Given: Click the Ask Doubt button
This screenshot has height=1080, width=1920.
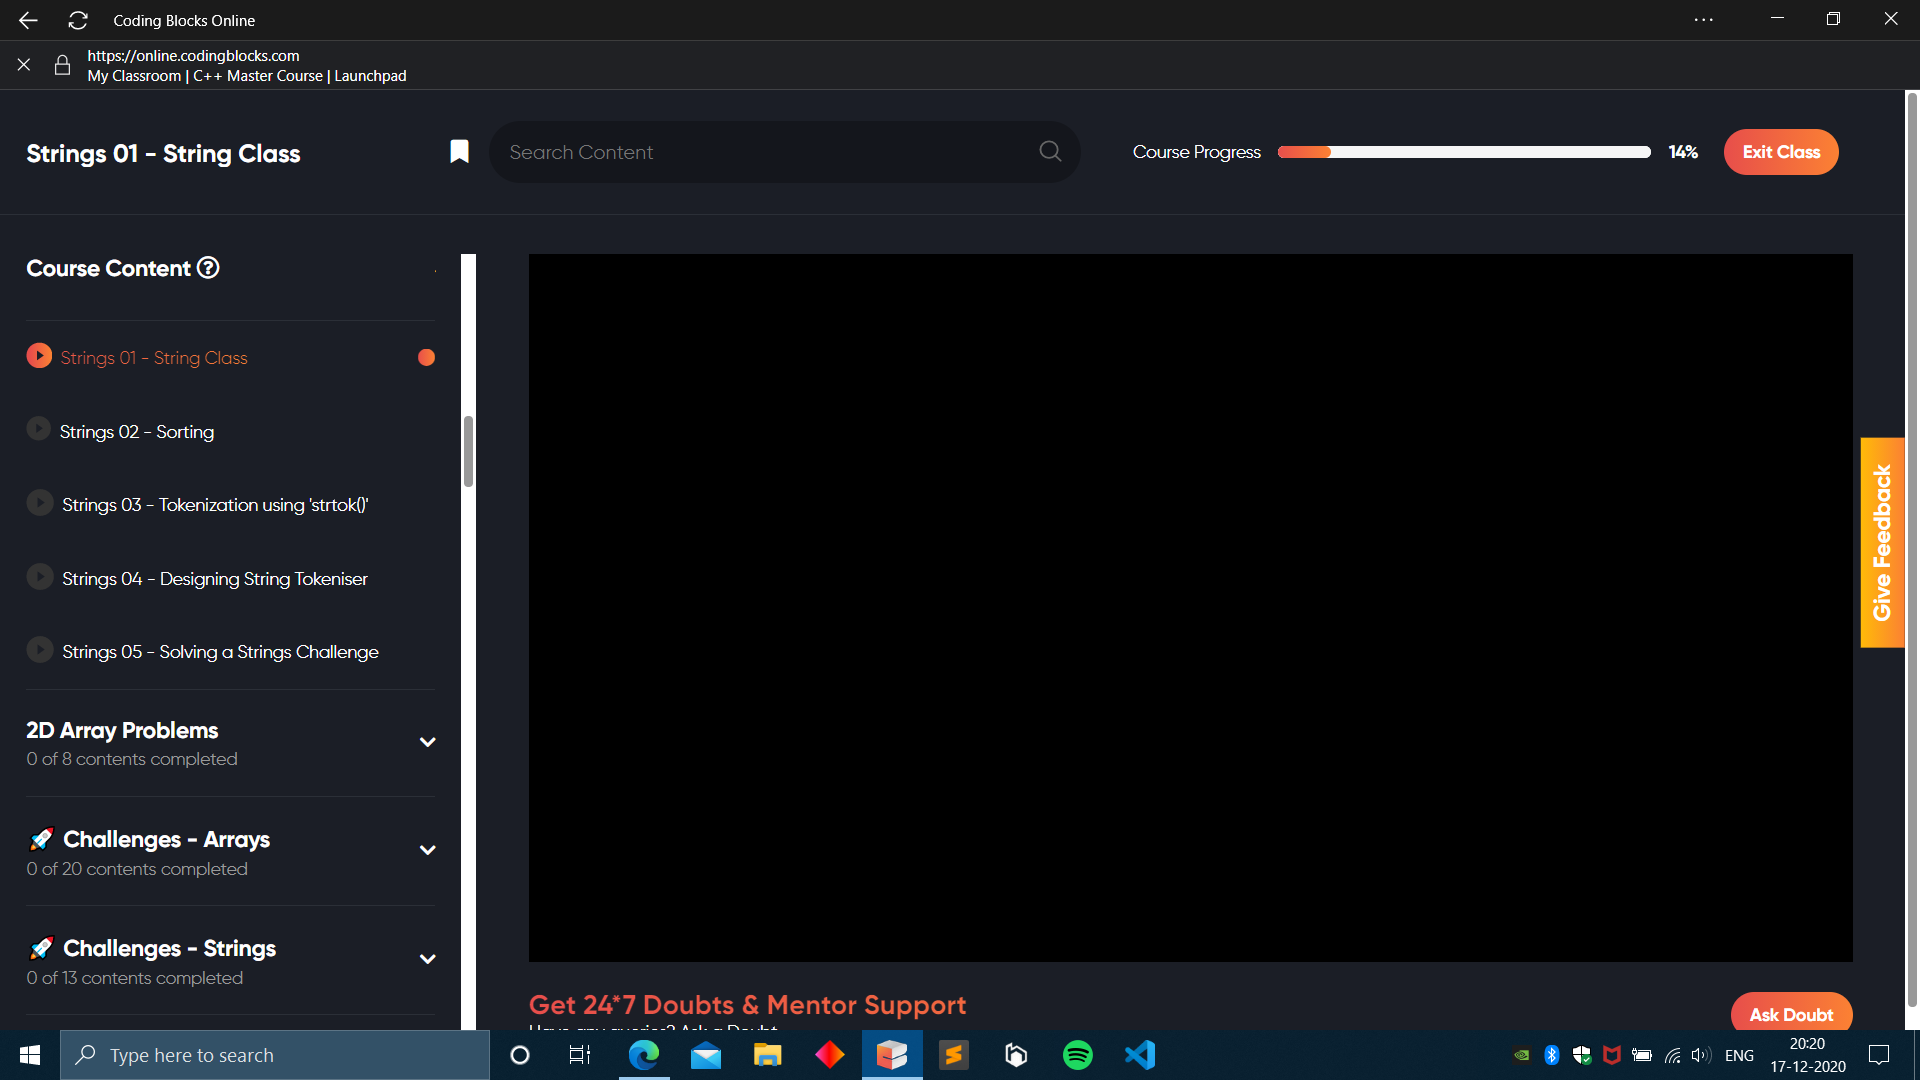Looking at the screenshot, I should [1791, 1014].
